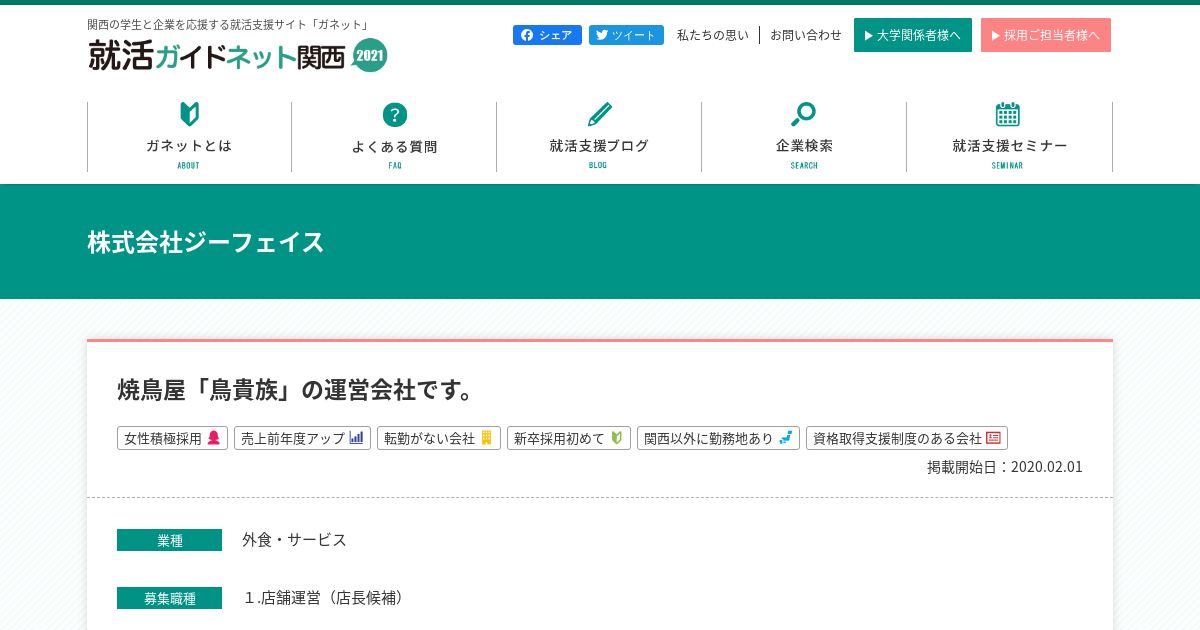Screen dimensions: 1200x630
Task: Click the 2021 round badge beside the logo
Action: point(370,55)
